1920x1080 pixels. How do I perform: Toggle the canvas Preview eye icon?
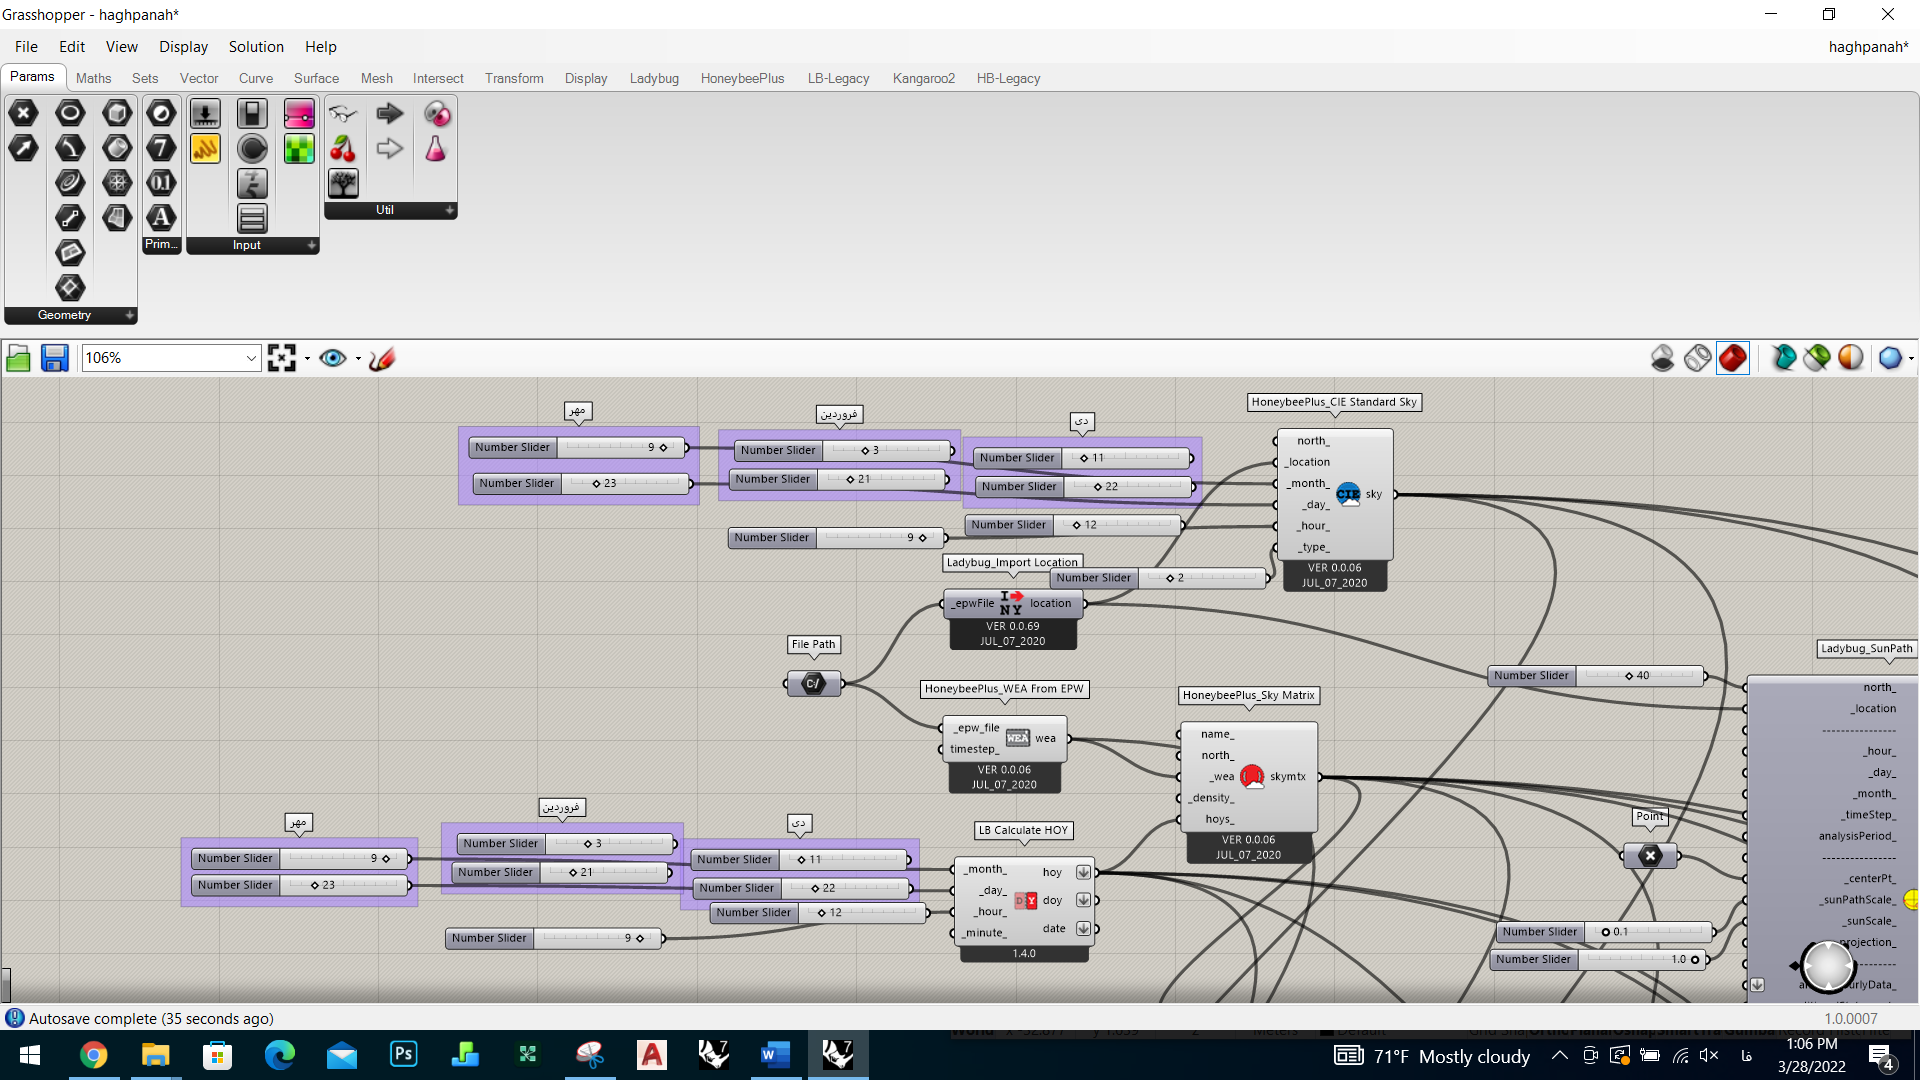coord(333,358)
